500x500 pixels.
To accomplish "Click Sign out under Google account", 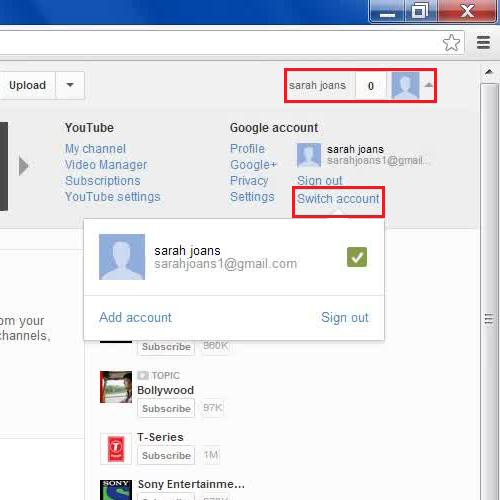I will pyautogui.click(x=320, y=181).
